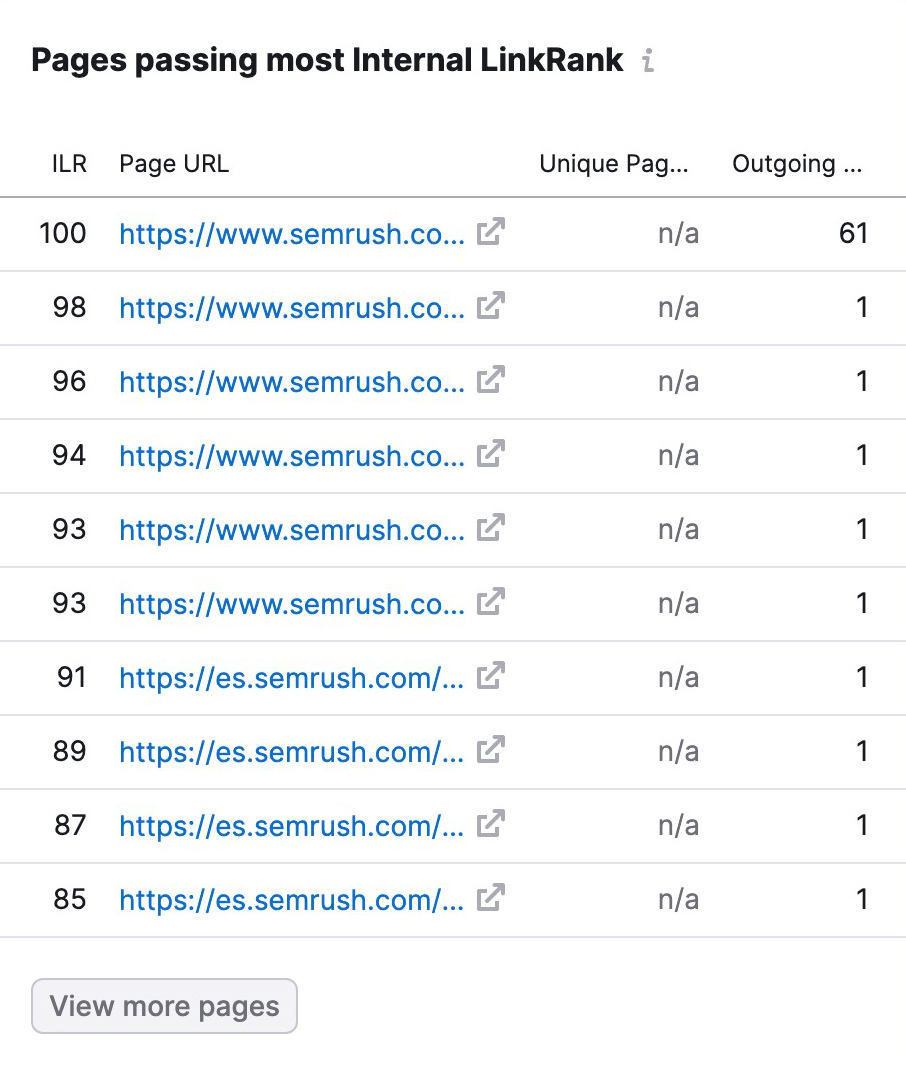The width and height of the screenshot is (906, 1065).
Task: Open external link icon for ILR 98 row
Action: (490, 306)
